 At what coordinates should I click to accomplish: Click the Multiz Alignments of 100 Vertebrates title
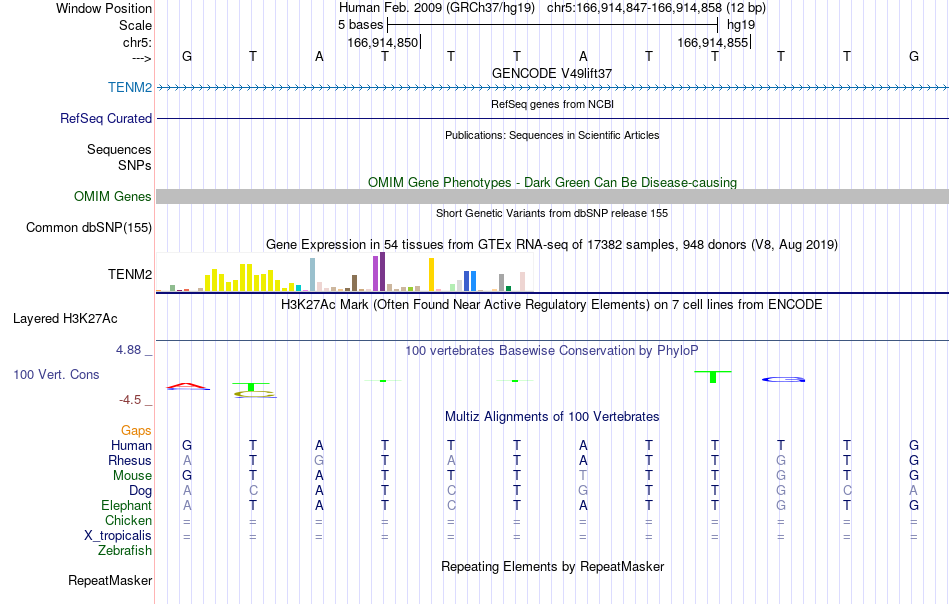coord(552,417)
